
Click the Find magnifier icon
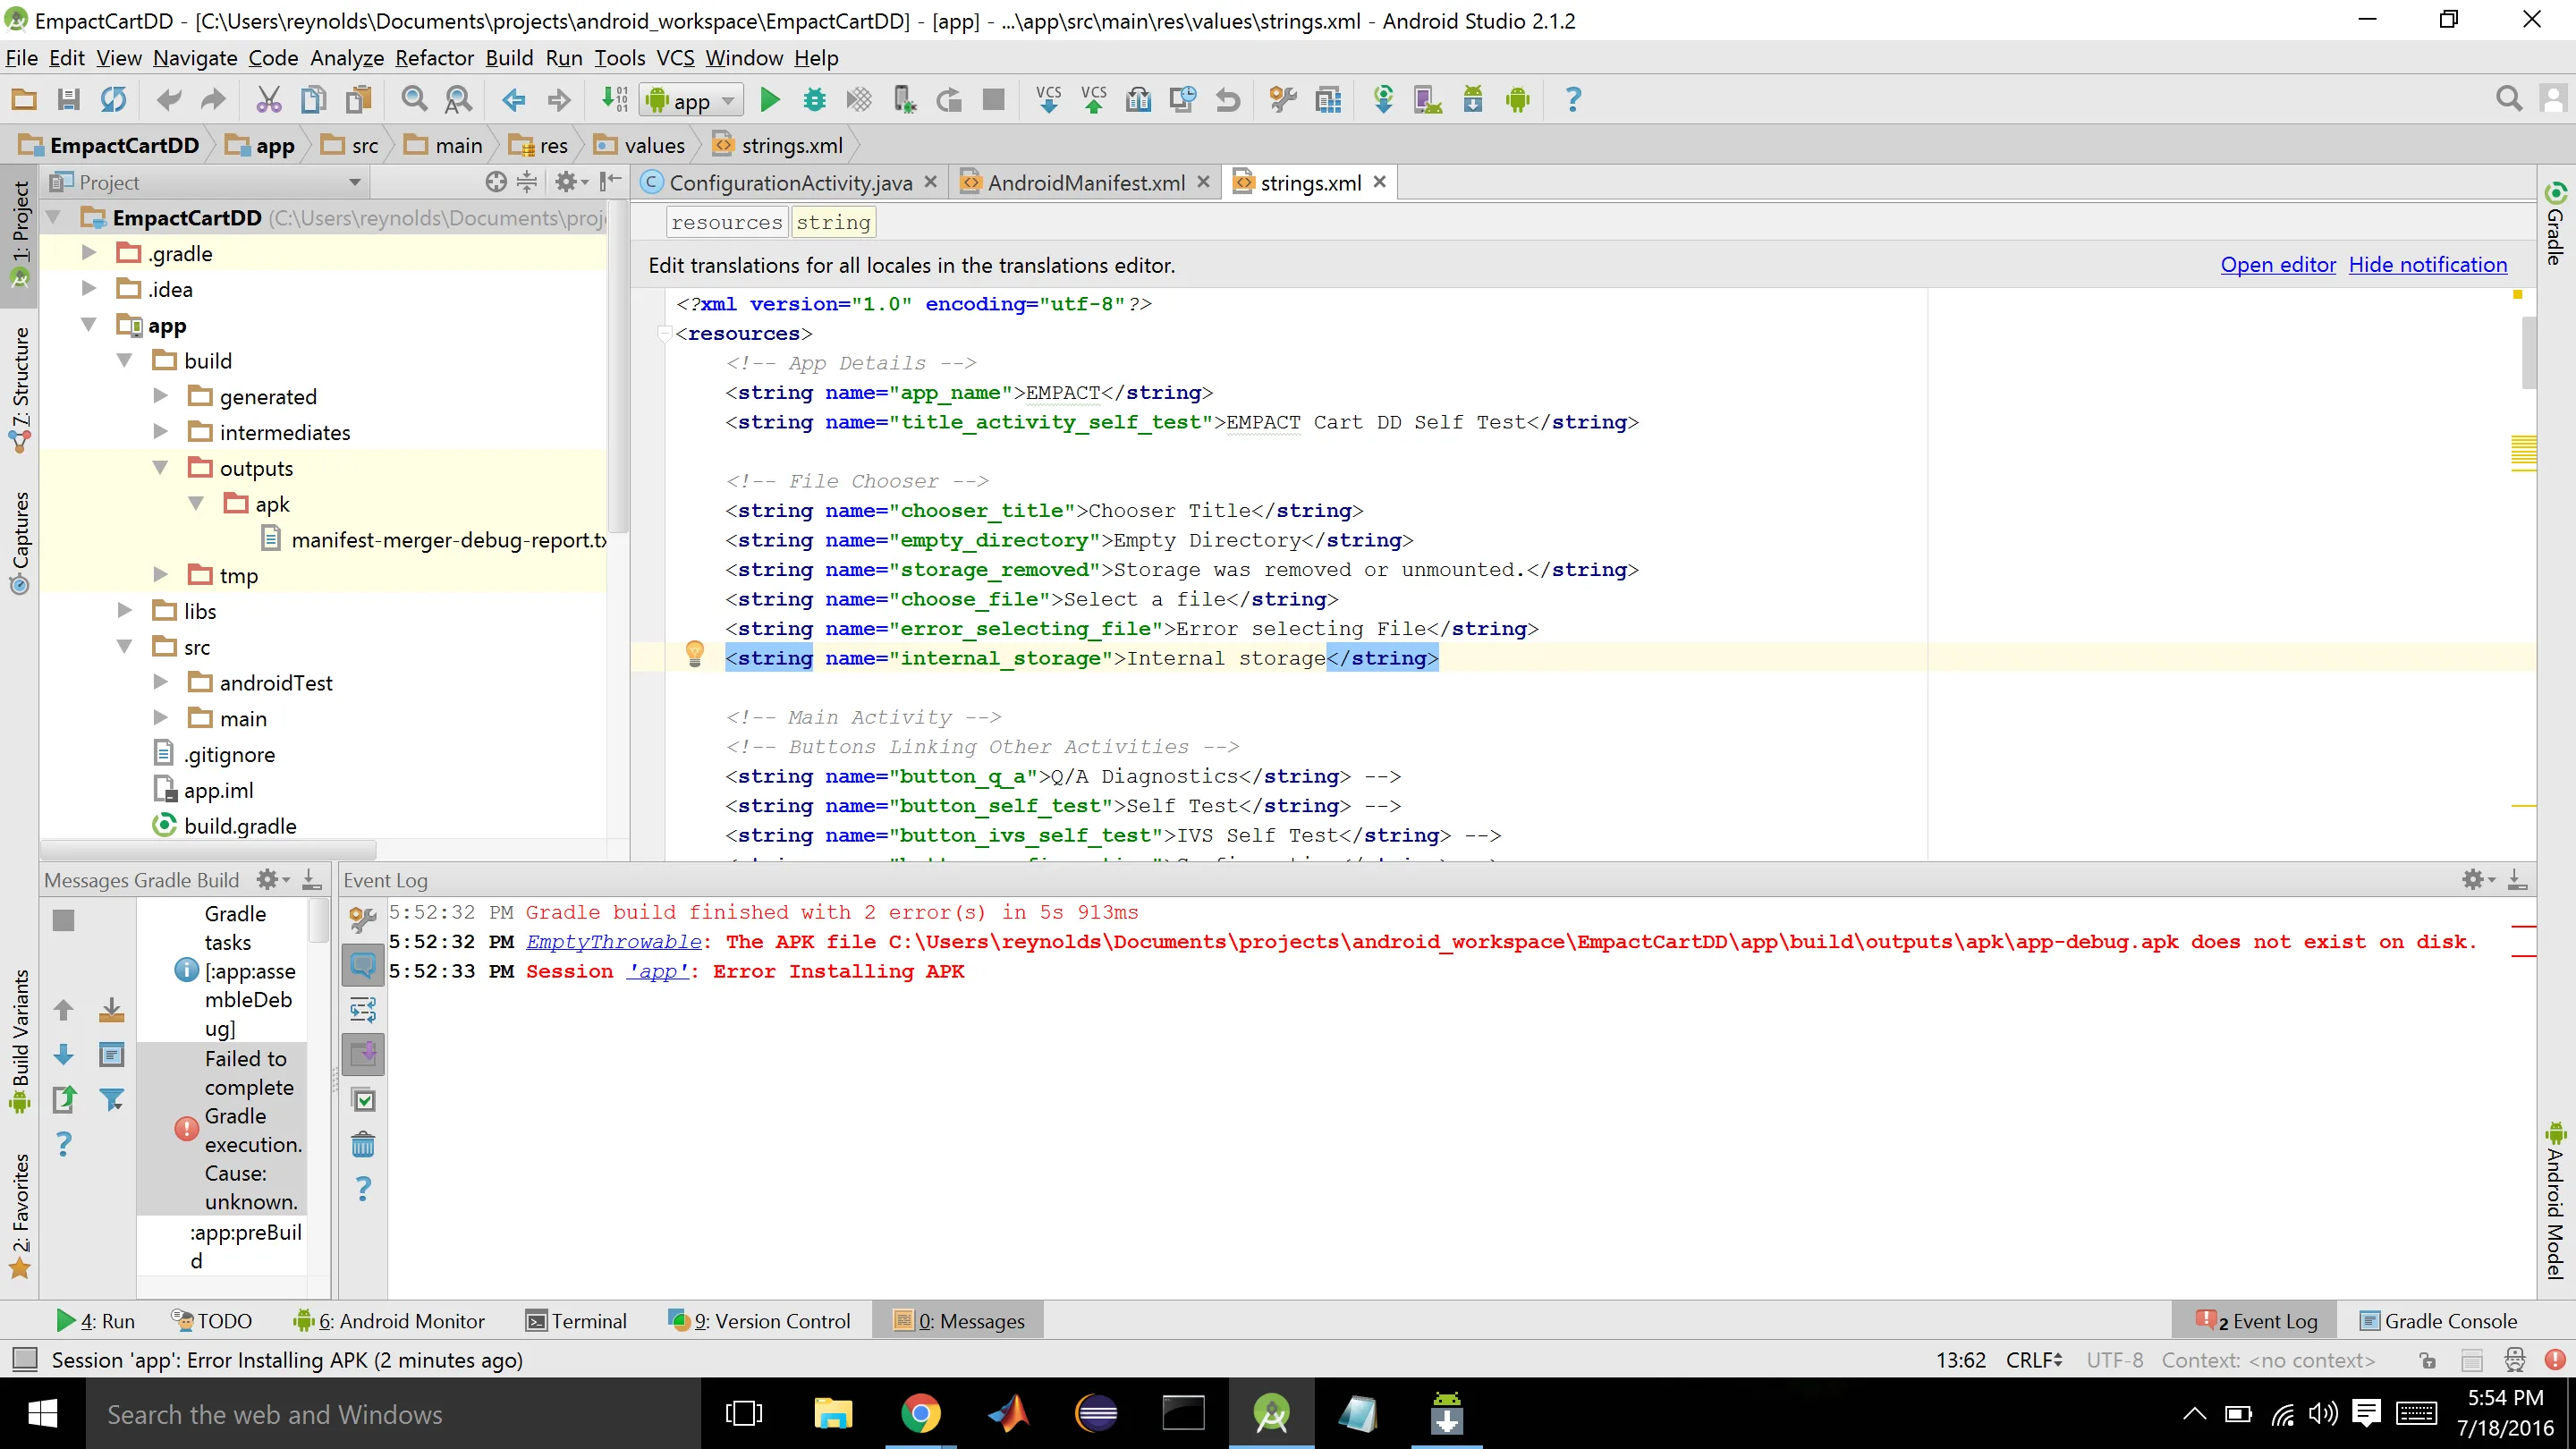click(x=414, y=99)
